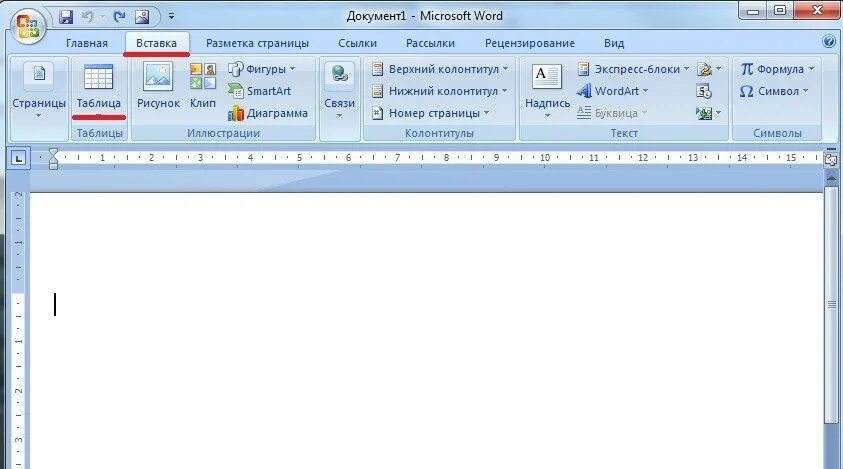Click the left indent marker on ruler
The image size is (843, 469).
tap(53, 166)
